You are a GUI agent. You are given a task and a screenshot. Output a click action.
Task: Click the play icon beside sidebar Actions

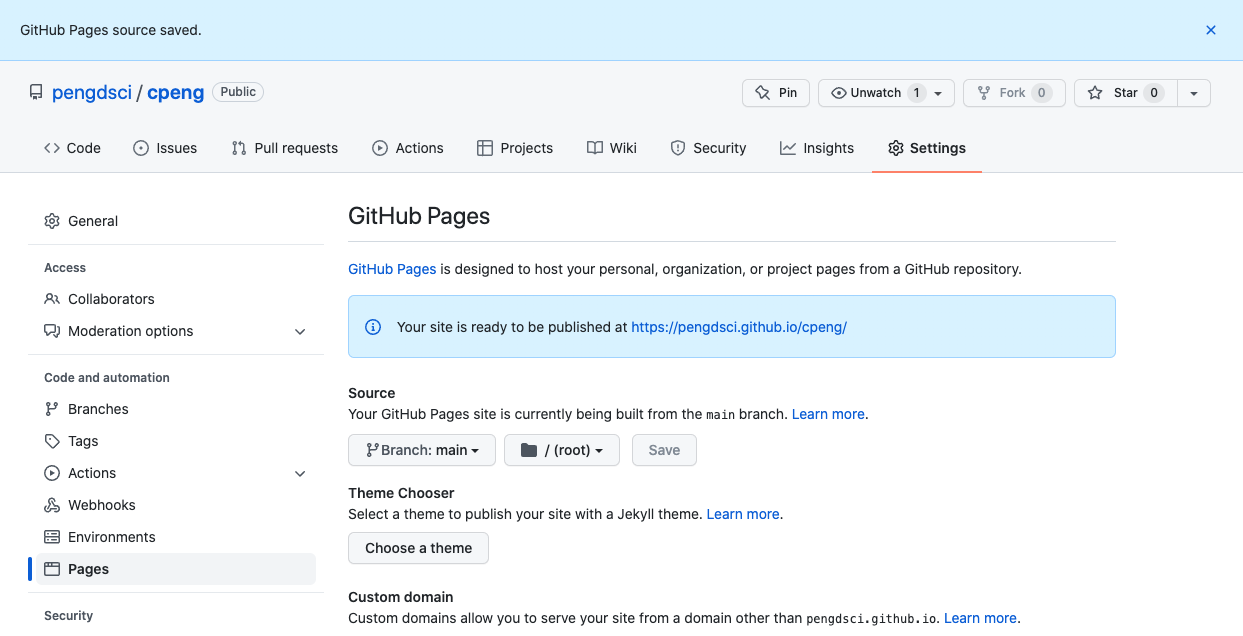52,473
